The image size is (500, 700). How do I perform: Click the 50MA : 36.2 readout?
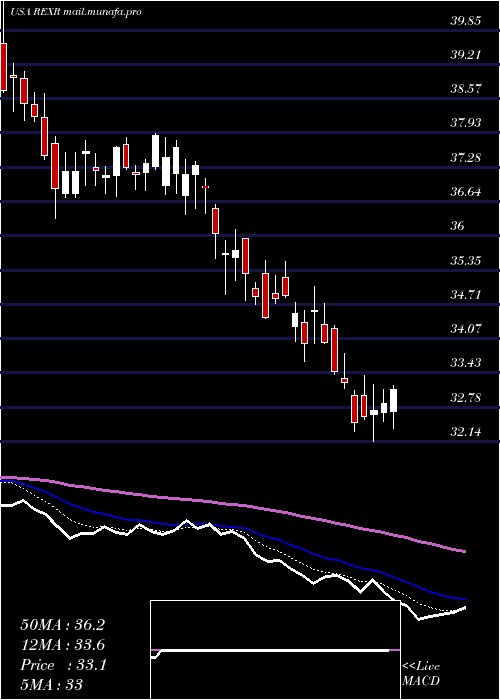click(x=62, y=625)
